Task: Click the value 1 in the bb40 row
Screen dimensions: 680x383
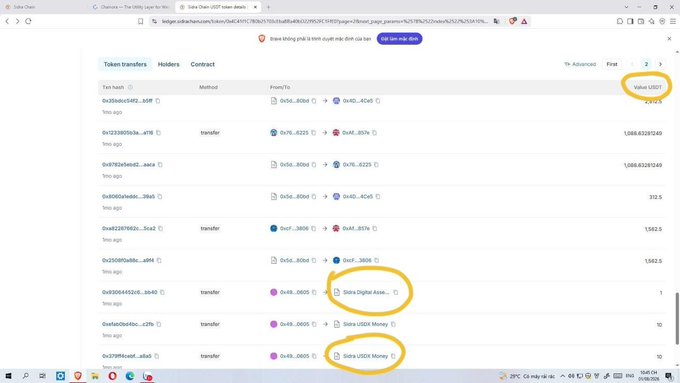Action: [x=661, y=293]
